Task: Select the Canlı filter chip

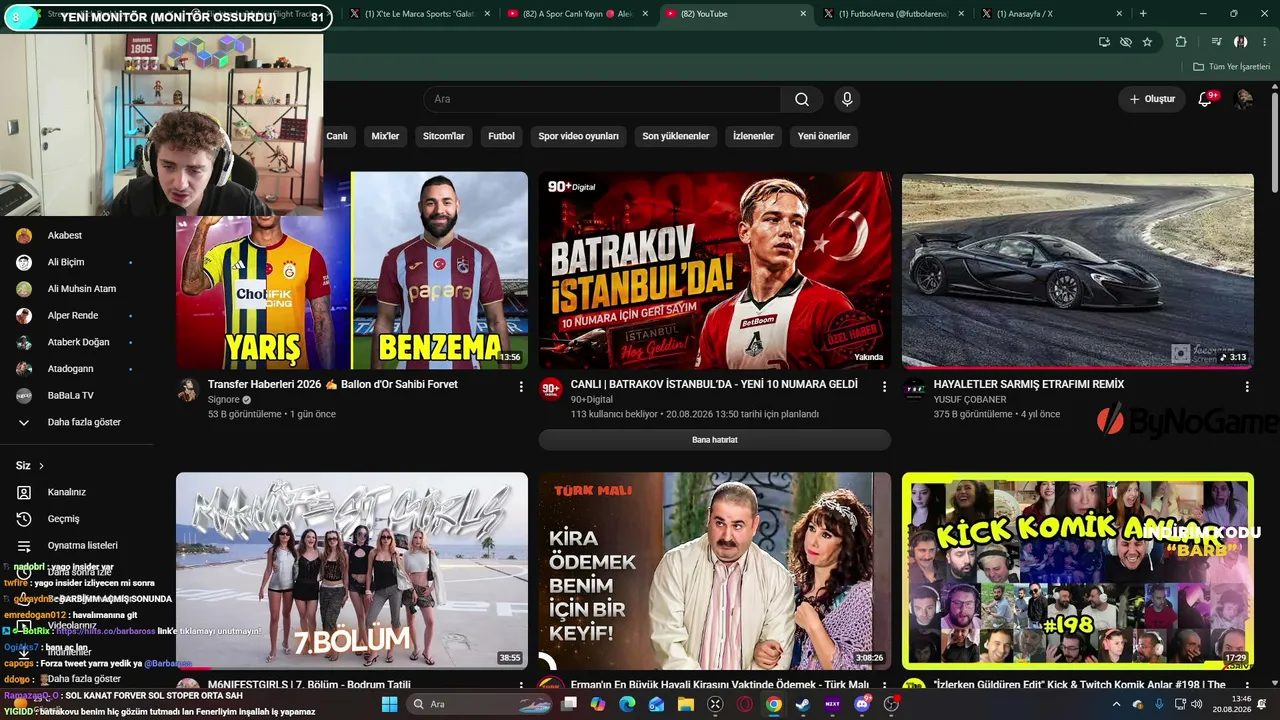Action: click(x=337, y=136)
